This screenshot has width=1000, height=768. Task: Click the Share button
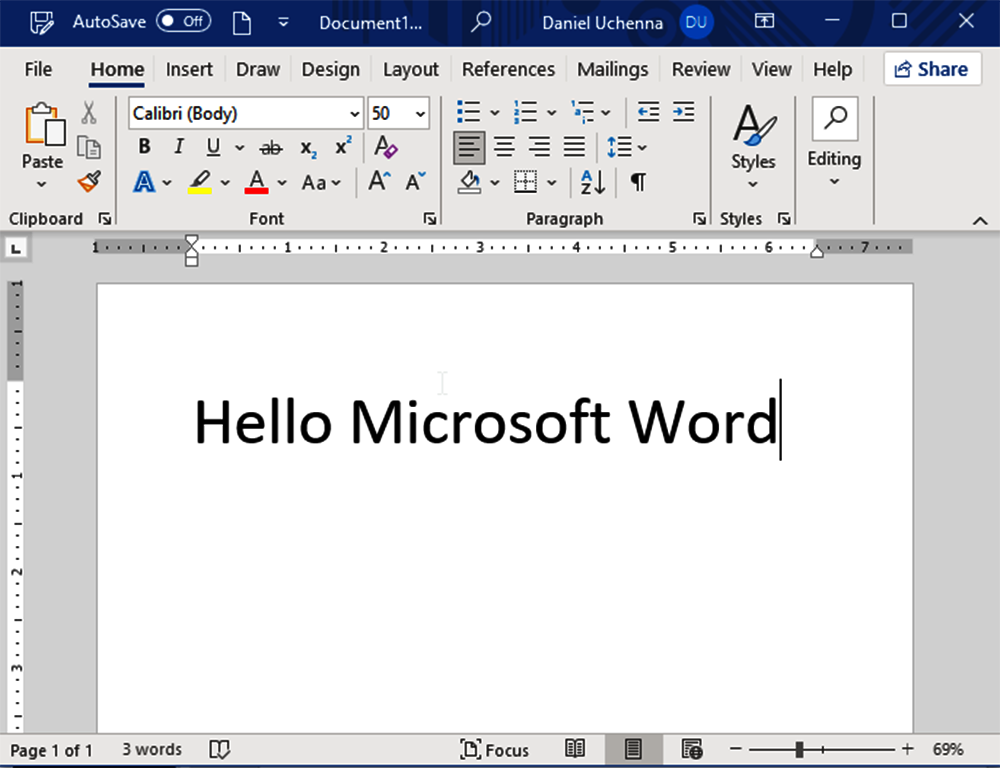tap(932, 68)
